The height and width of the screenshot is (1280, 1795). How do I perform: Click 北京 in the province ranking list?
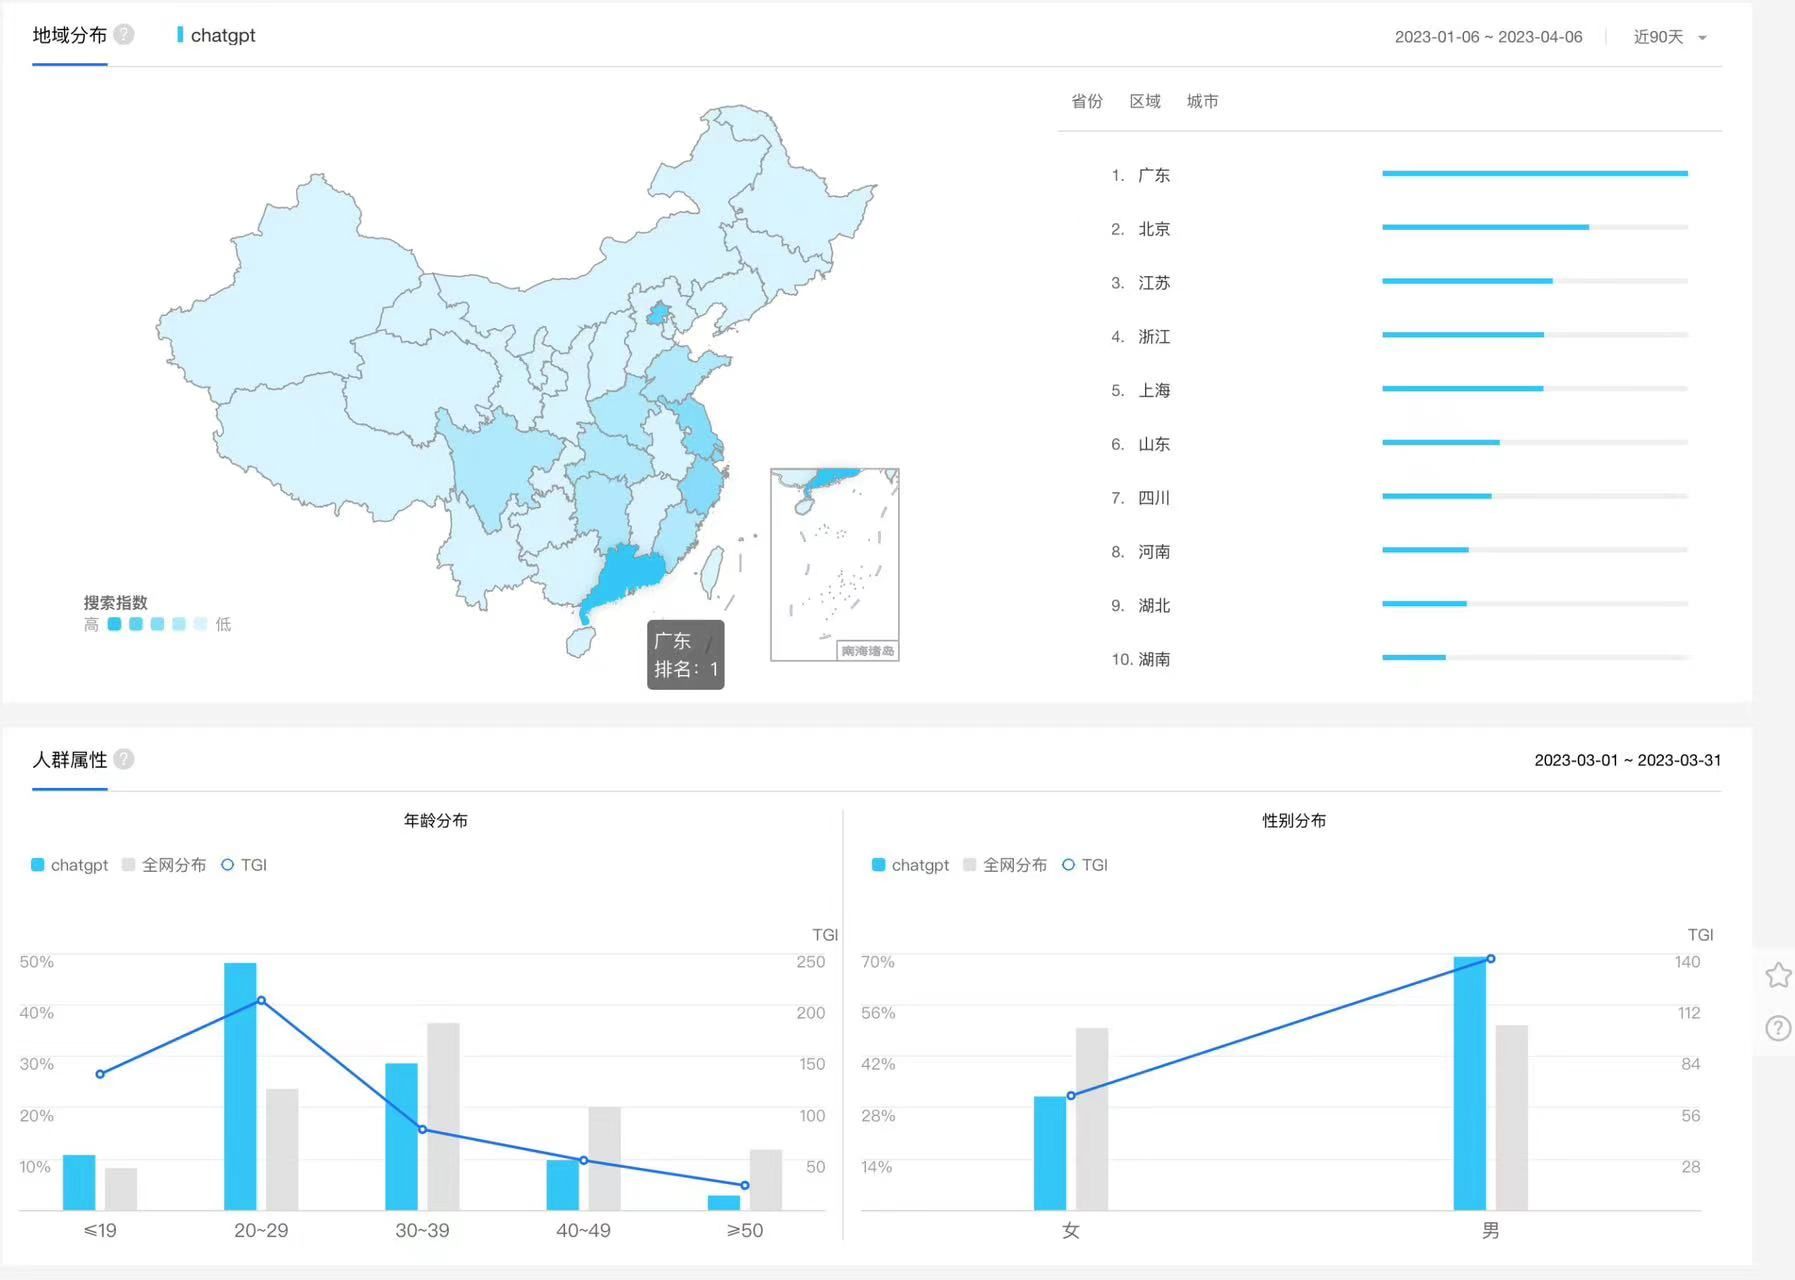pyautogui.click(x=1153, y=229)
